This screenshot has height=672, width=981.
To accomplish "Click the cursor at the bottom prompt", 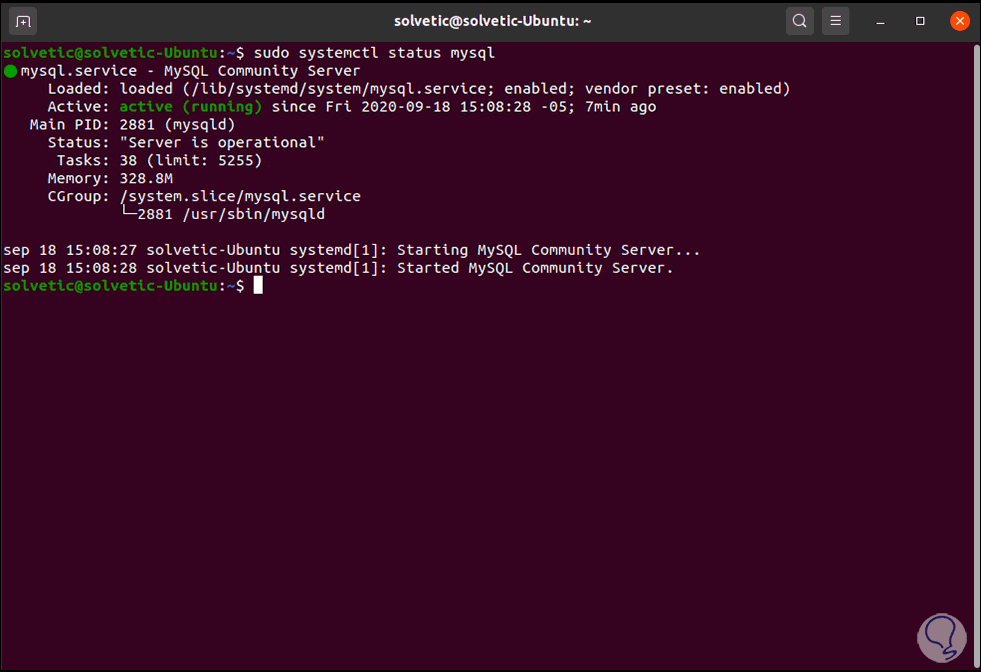I will [x=258, y=286].
